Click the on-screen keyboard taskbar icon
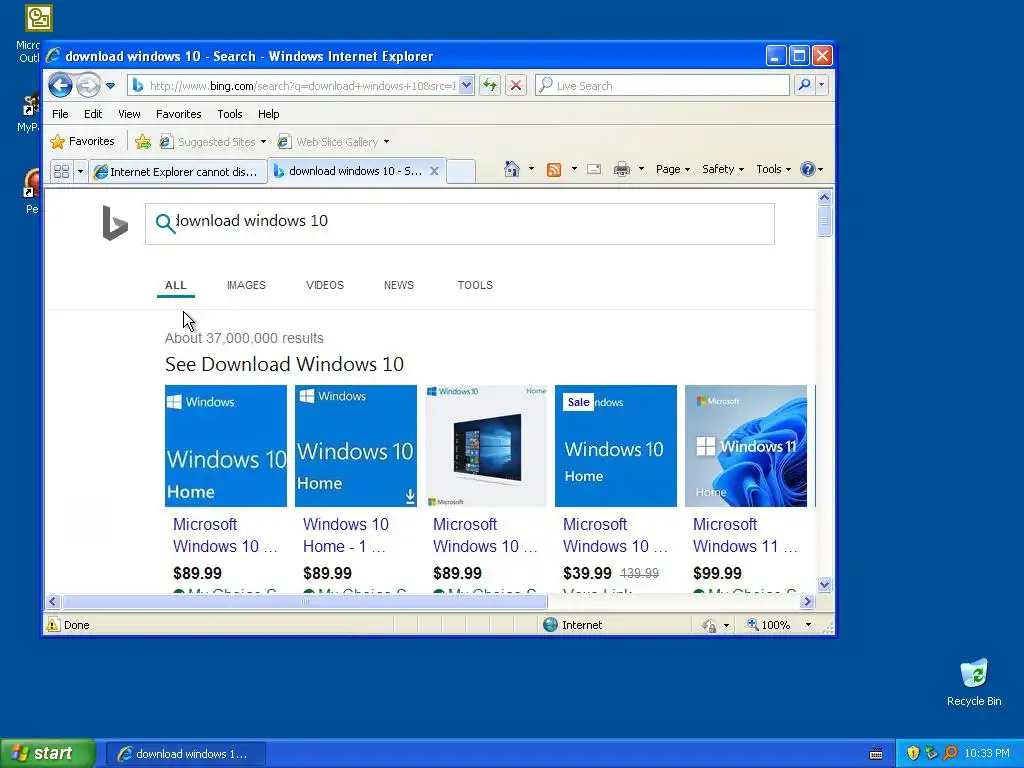The image size is (1024, 768). pyautogui.click(x=876, y=754)
